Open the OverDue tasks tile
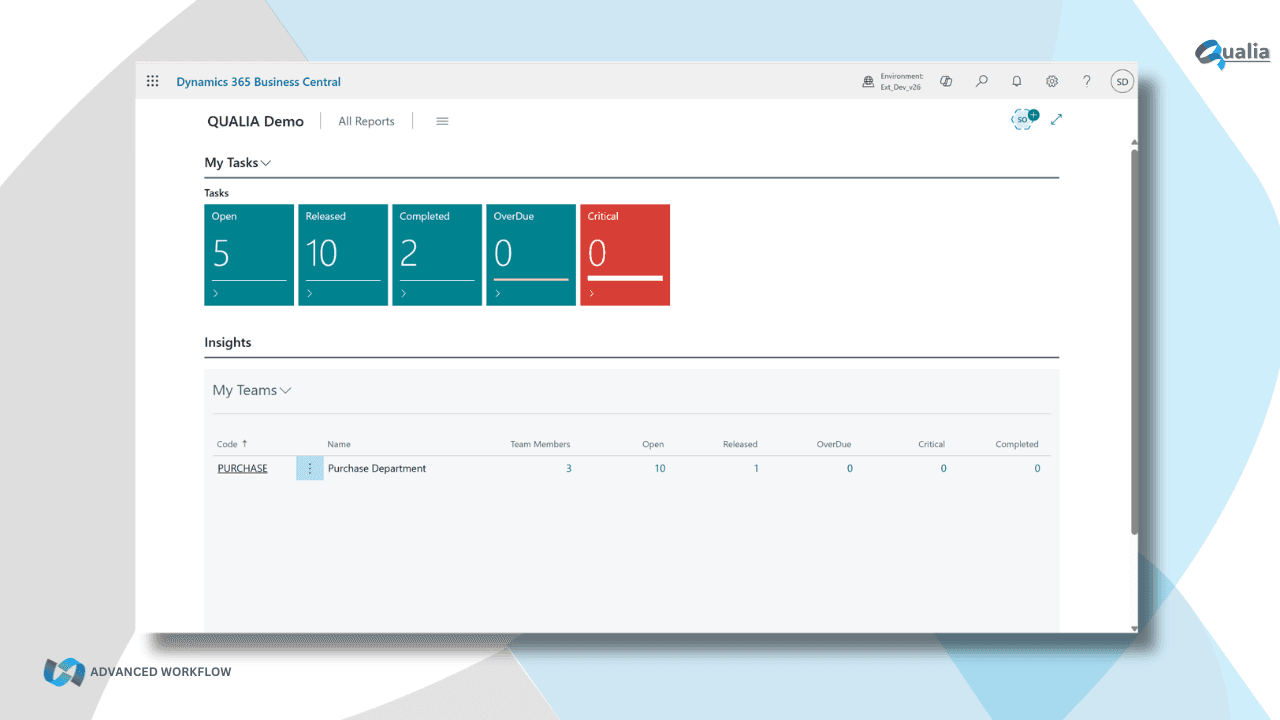This screenshot has width=1280, height=720. (x=531, y=255)
